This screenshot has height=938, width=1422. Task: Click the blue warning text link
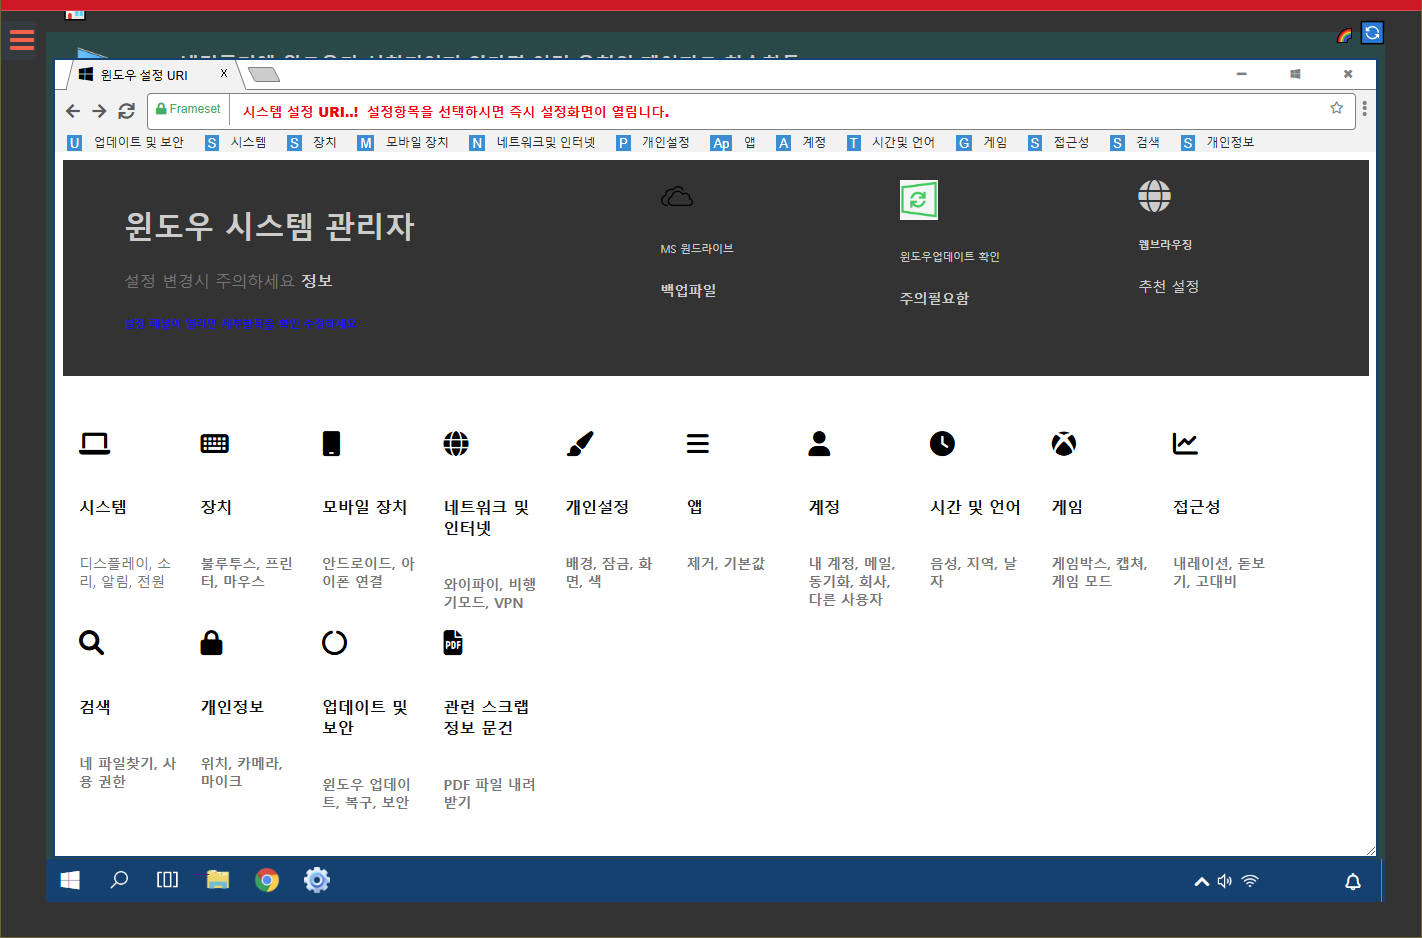pos(240,324)
